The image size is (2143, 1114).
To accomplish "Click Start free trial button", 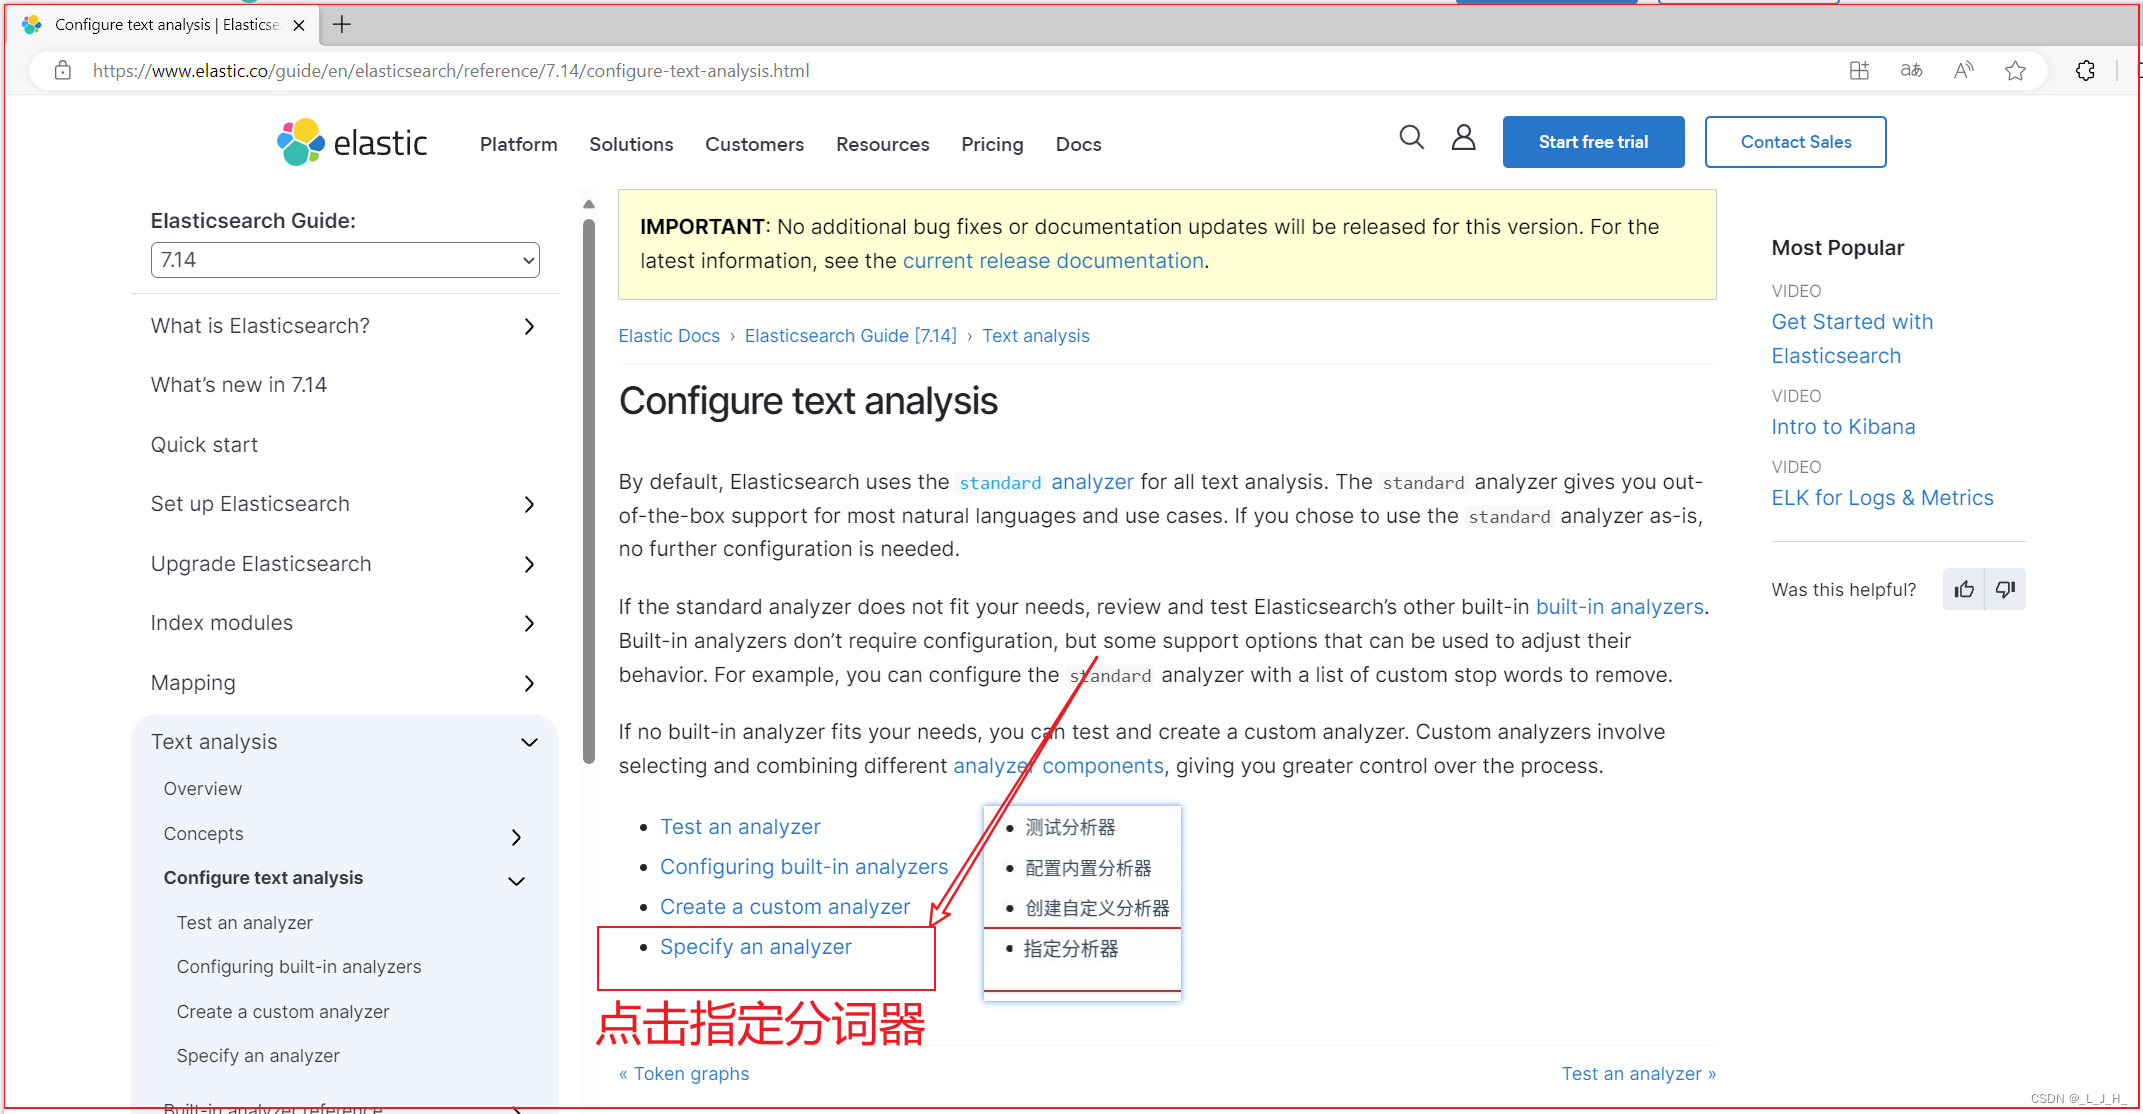I will pos(1593,142).
